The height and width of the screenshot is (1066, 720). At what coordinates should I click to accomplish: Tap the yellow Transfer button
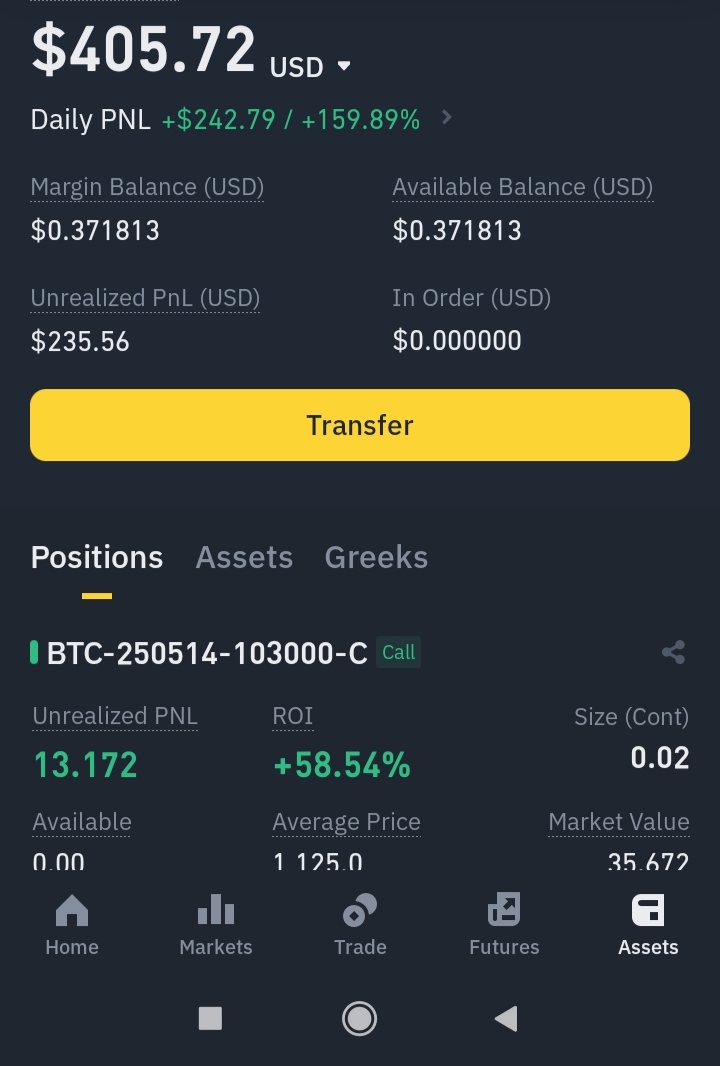[360, 425]
